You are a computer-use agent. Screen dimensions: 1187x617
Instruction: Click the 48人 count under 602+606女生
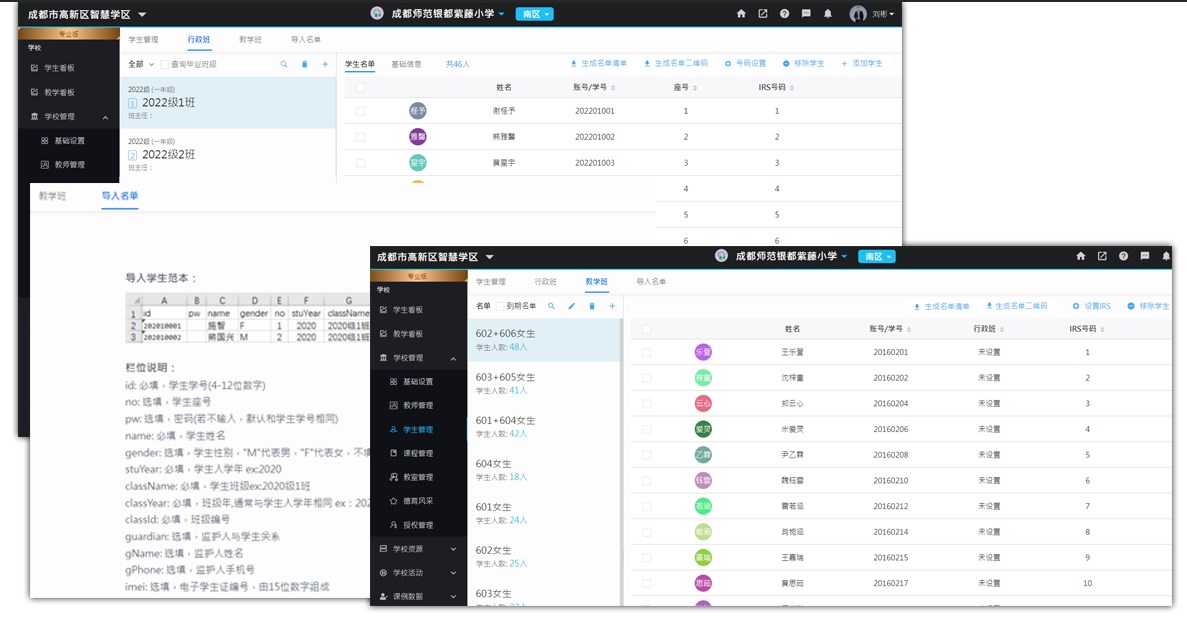coord(518,347)
